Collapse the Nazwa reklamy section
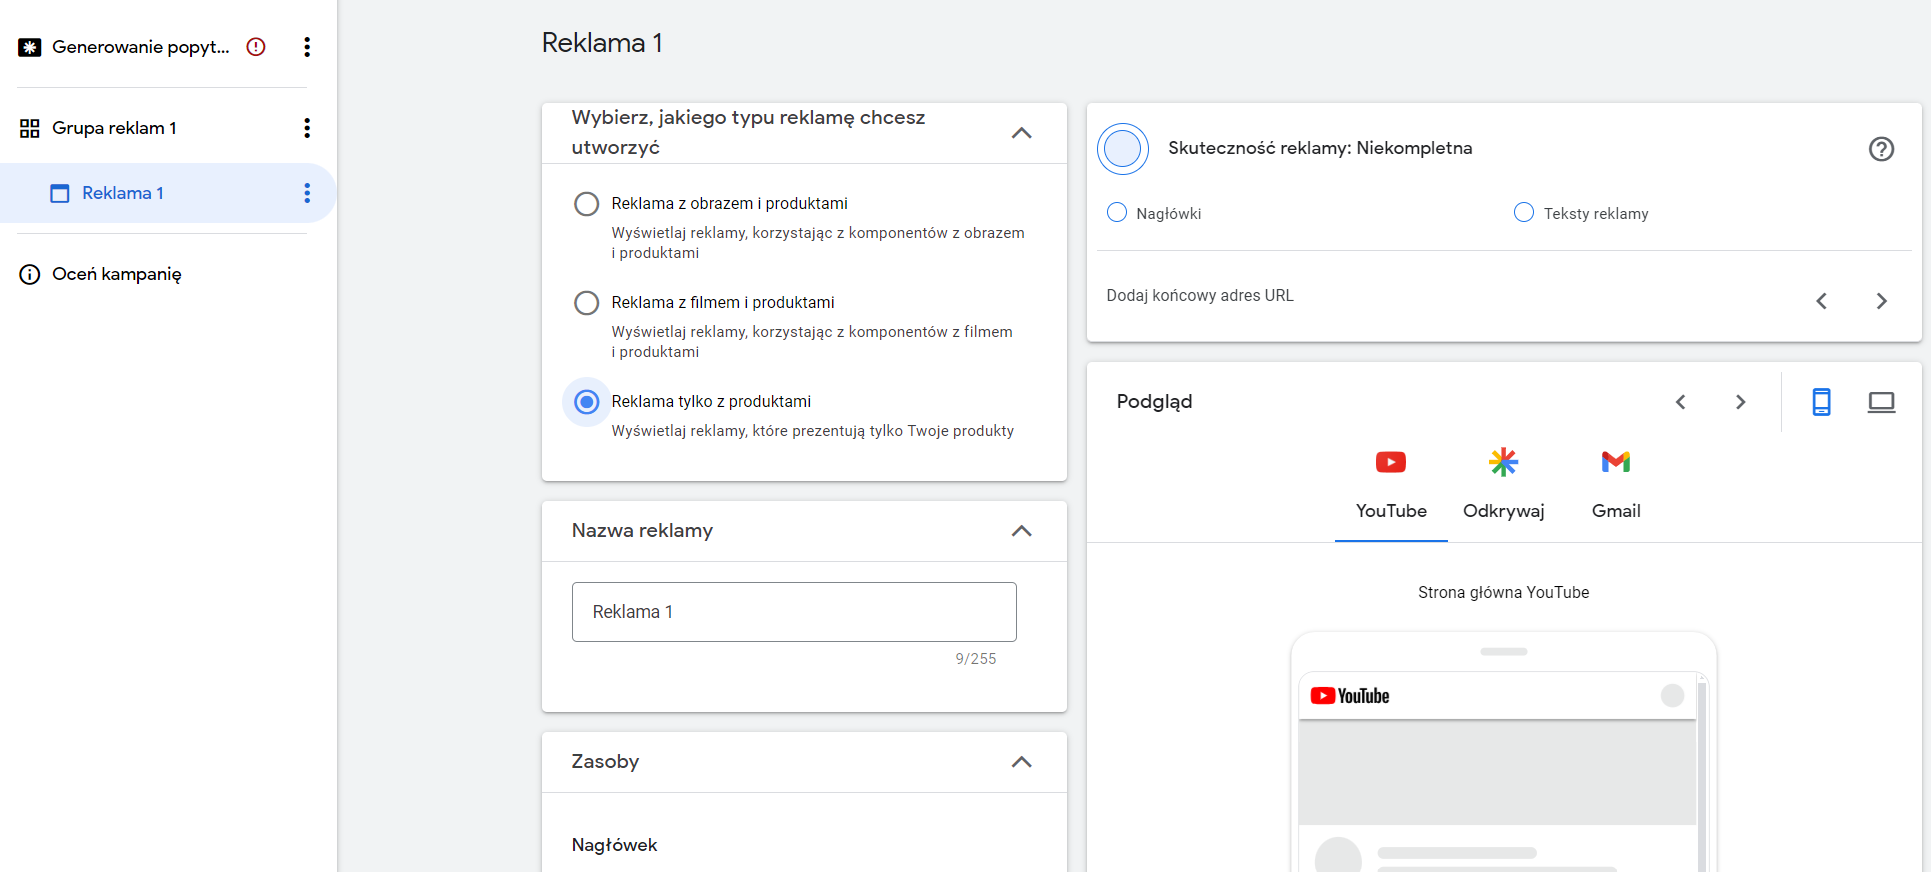 [1021, 531]
